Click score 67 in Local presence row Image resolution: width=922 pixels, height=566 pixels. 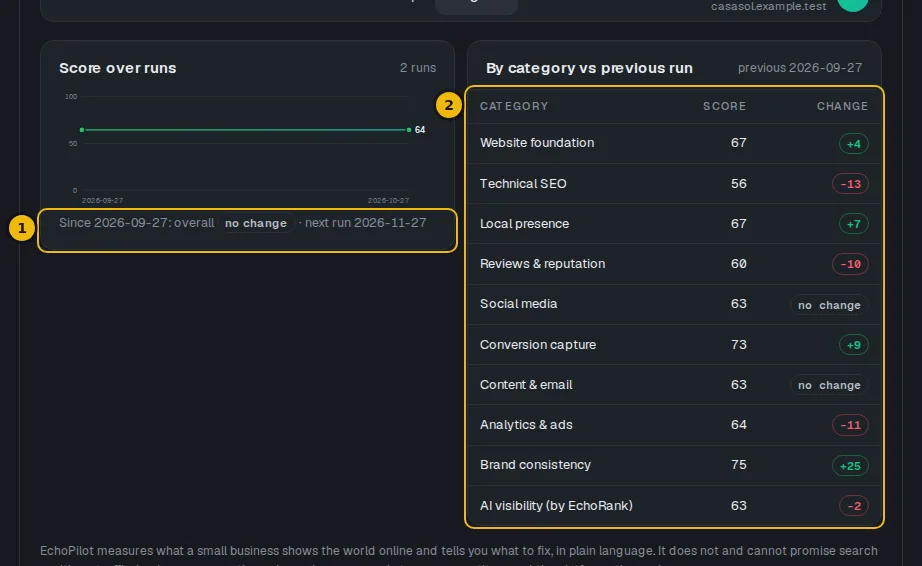(x=739, y=224)
